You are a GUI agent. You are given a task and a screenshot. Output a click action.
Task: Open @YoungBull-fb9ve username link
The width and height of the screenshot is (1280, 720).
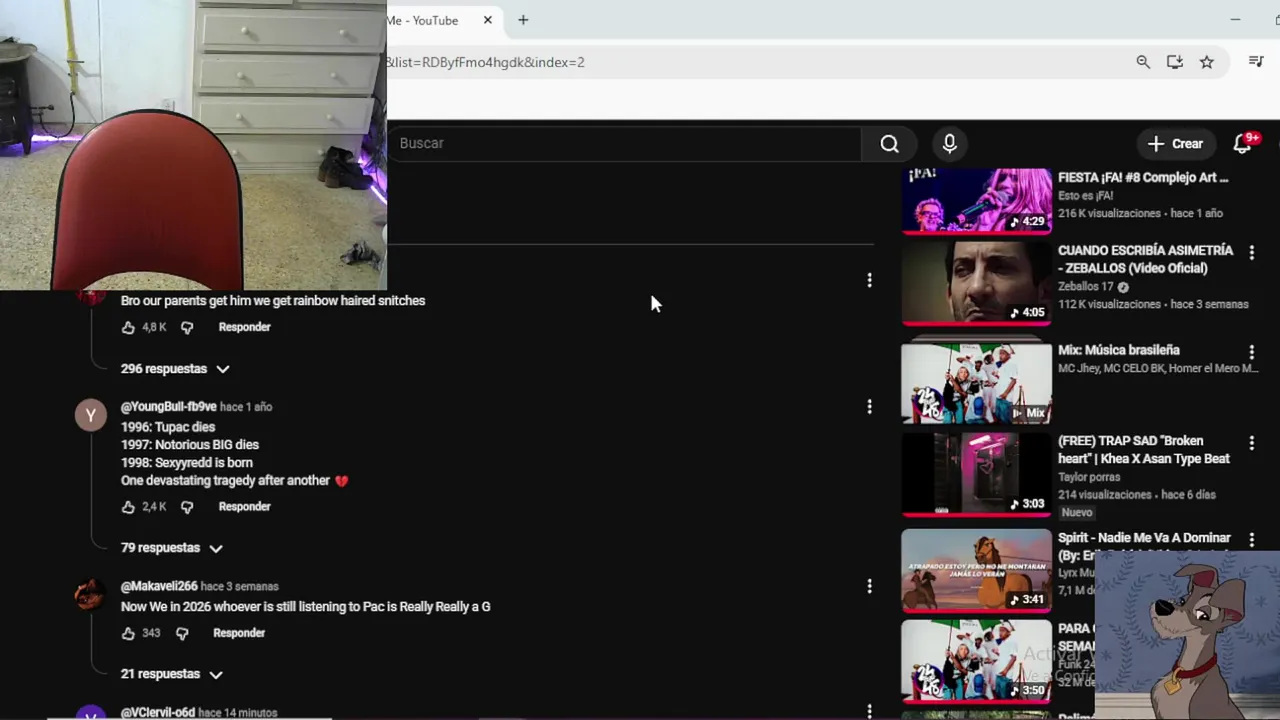pyautogui.click(x=168, y=407)
